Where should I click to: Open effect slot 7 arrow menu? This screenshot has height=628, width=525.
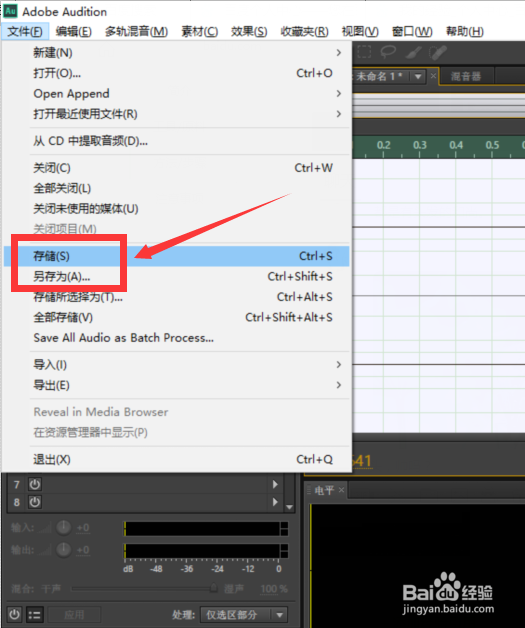tap(275, 484)
